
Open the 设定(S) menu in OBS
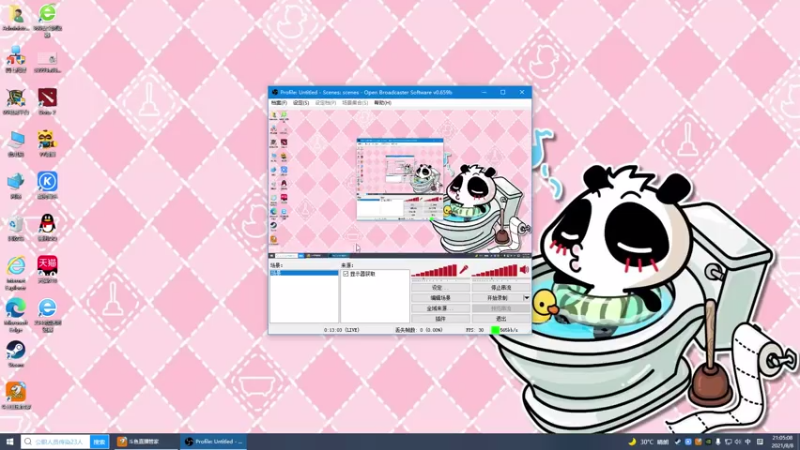click(301, 103)
